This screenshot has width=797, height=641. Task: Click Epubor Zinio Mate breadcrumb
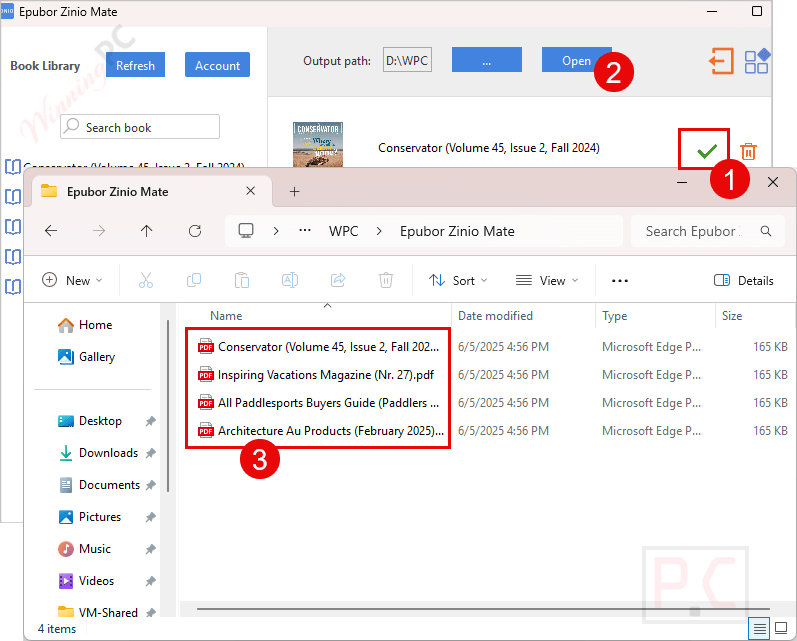(x=457, y=231)
